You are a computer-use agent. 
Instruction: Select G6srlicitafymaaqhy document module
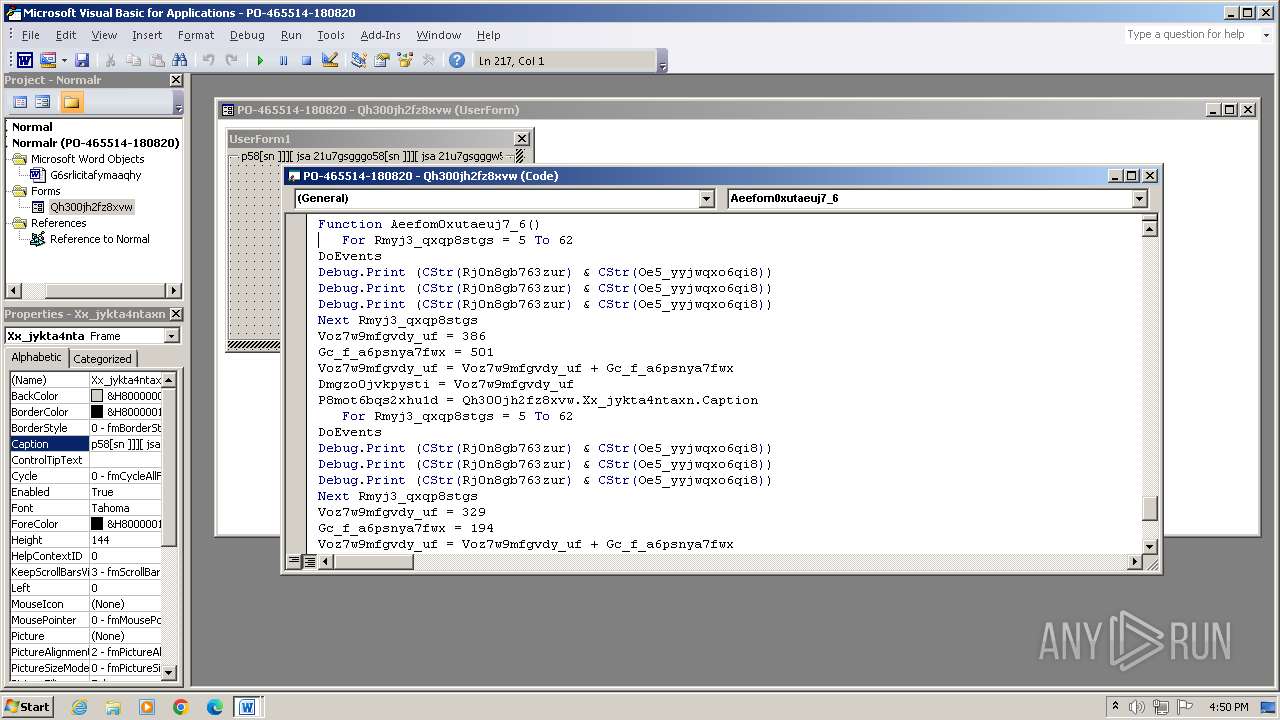(x=96, y=175)
